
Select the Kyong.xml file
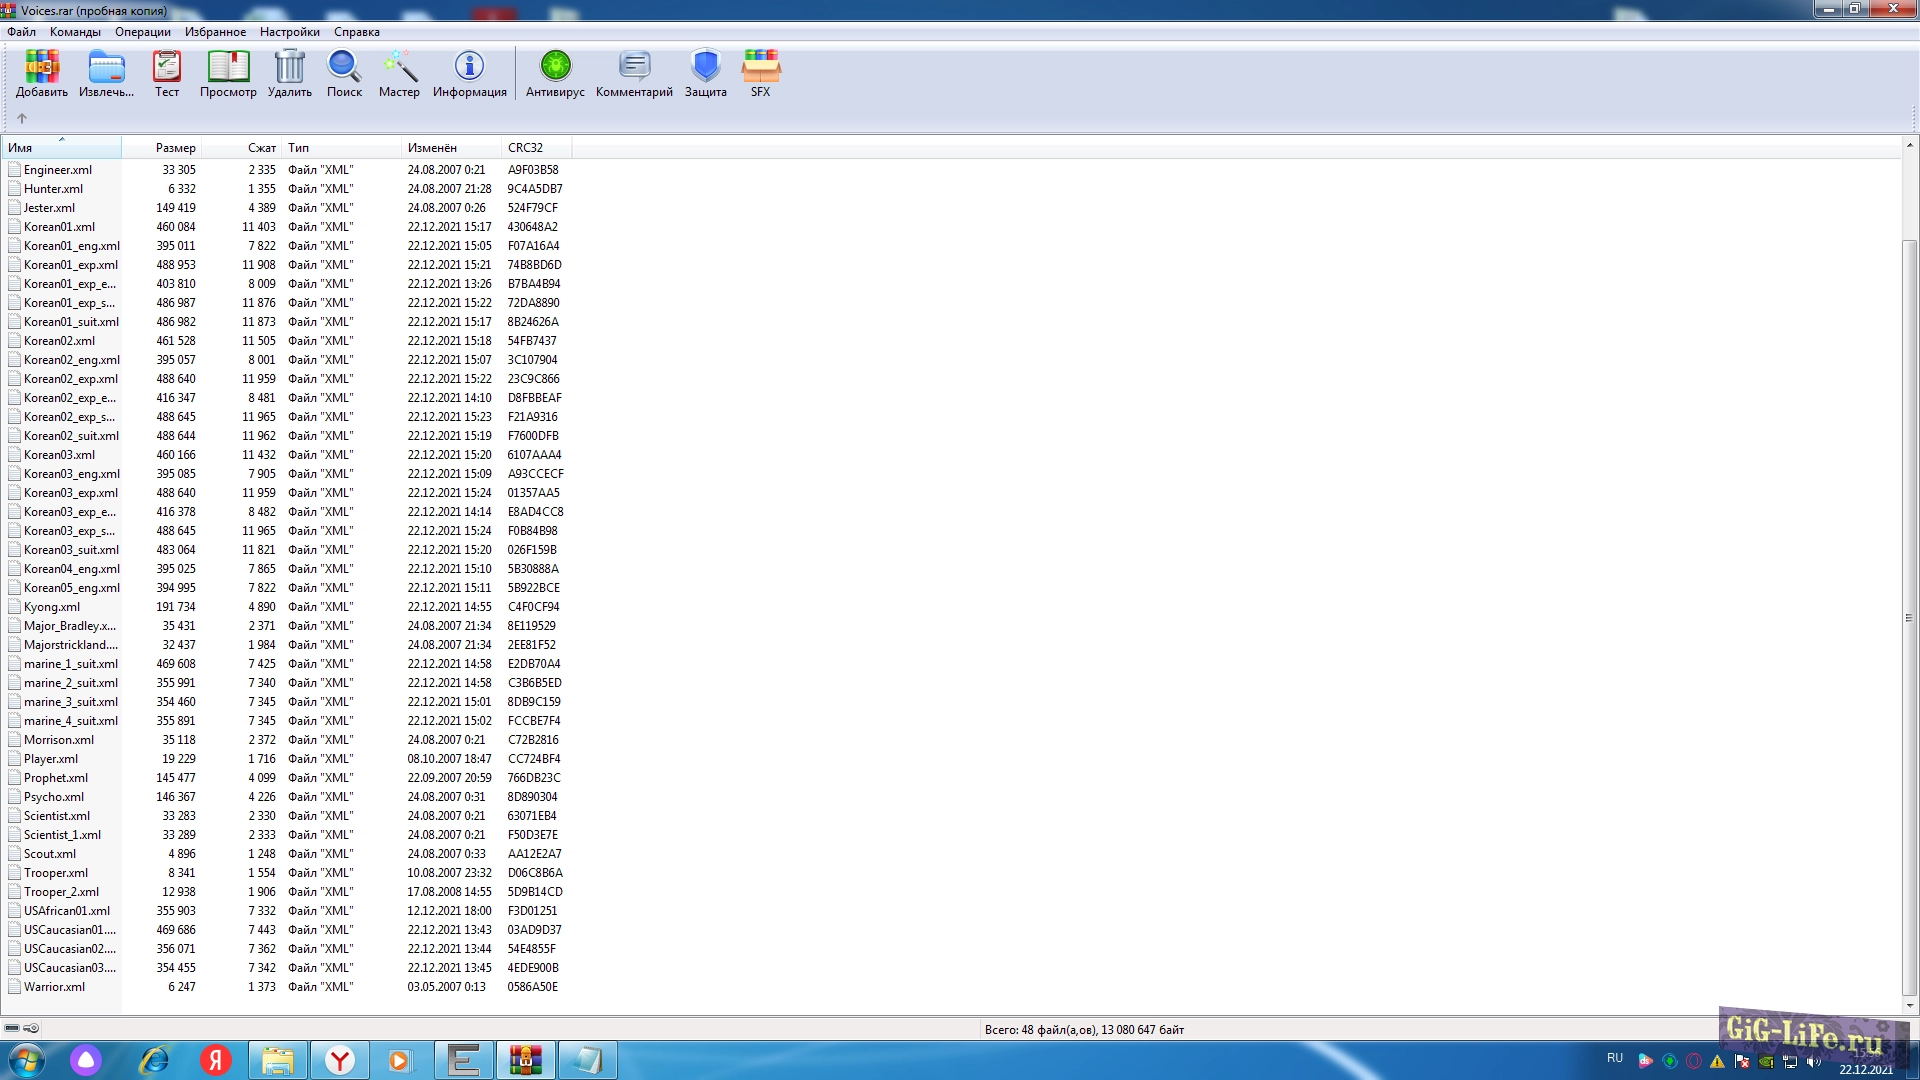52,607
